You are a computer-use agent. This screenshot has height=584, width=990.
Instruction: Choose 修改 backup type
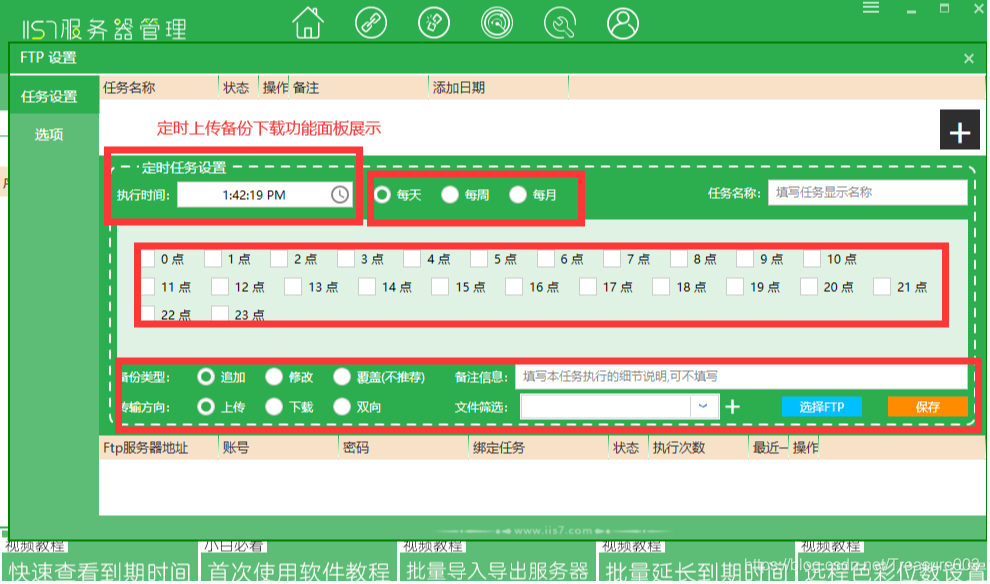pyautogui.click(x=274, y=377)
